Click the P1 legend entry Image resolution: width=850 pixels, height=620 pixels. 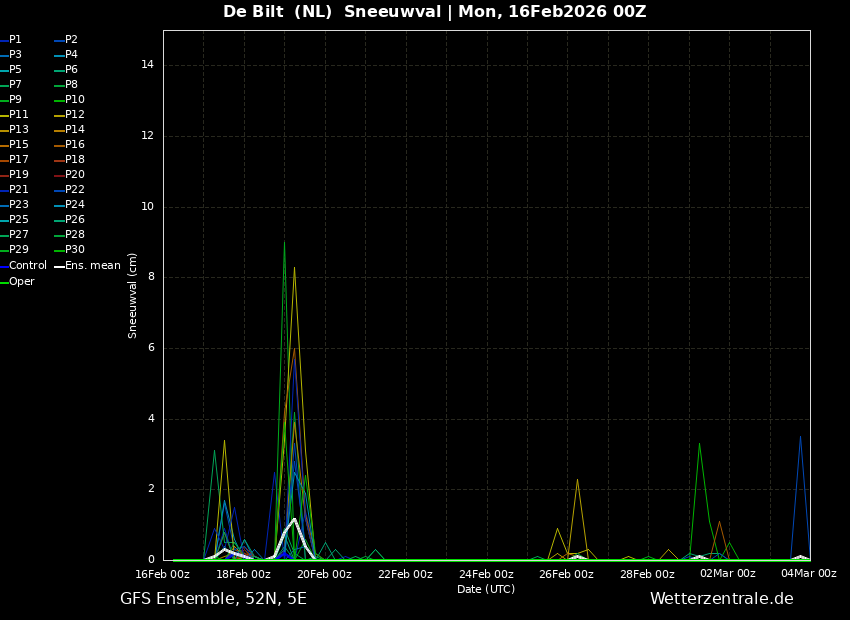(x=15, y=40)
